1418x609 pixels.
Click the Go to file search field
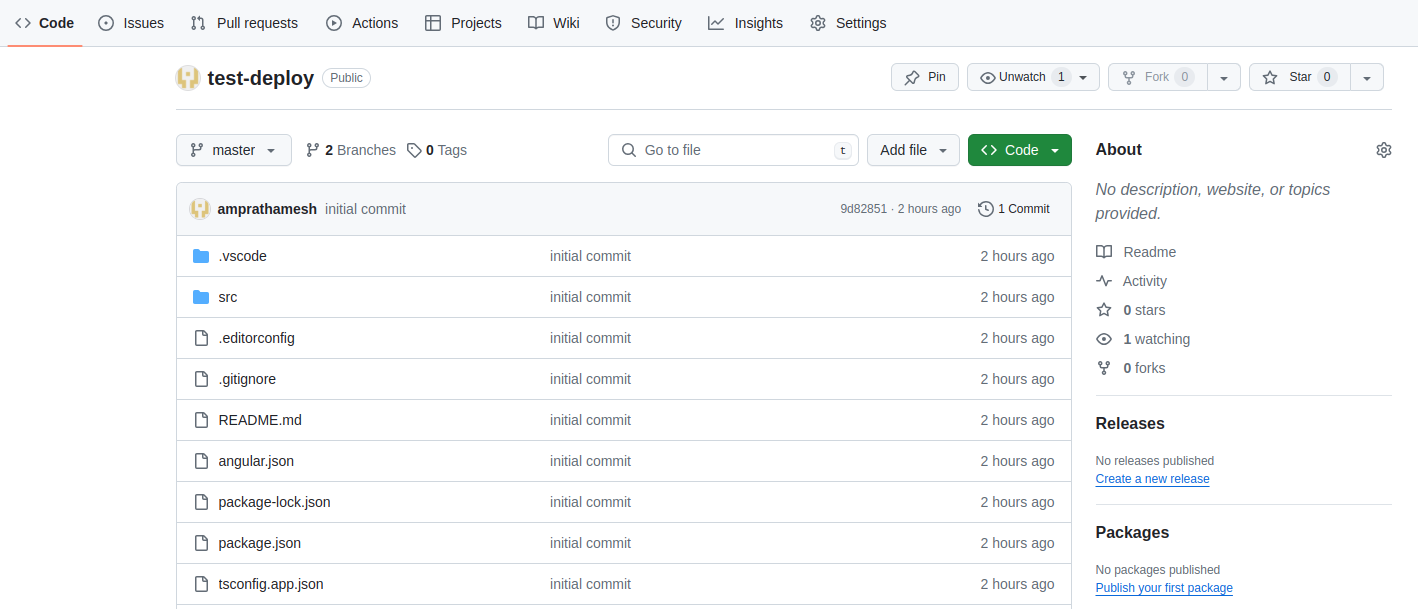tap(733, 149)
